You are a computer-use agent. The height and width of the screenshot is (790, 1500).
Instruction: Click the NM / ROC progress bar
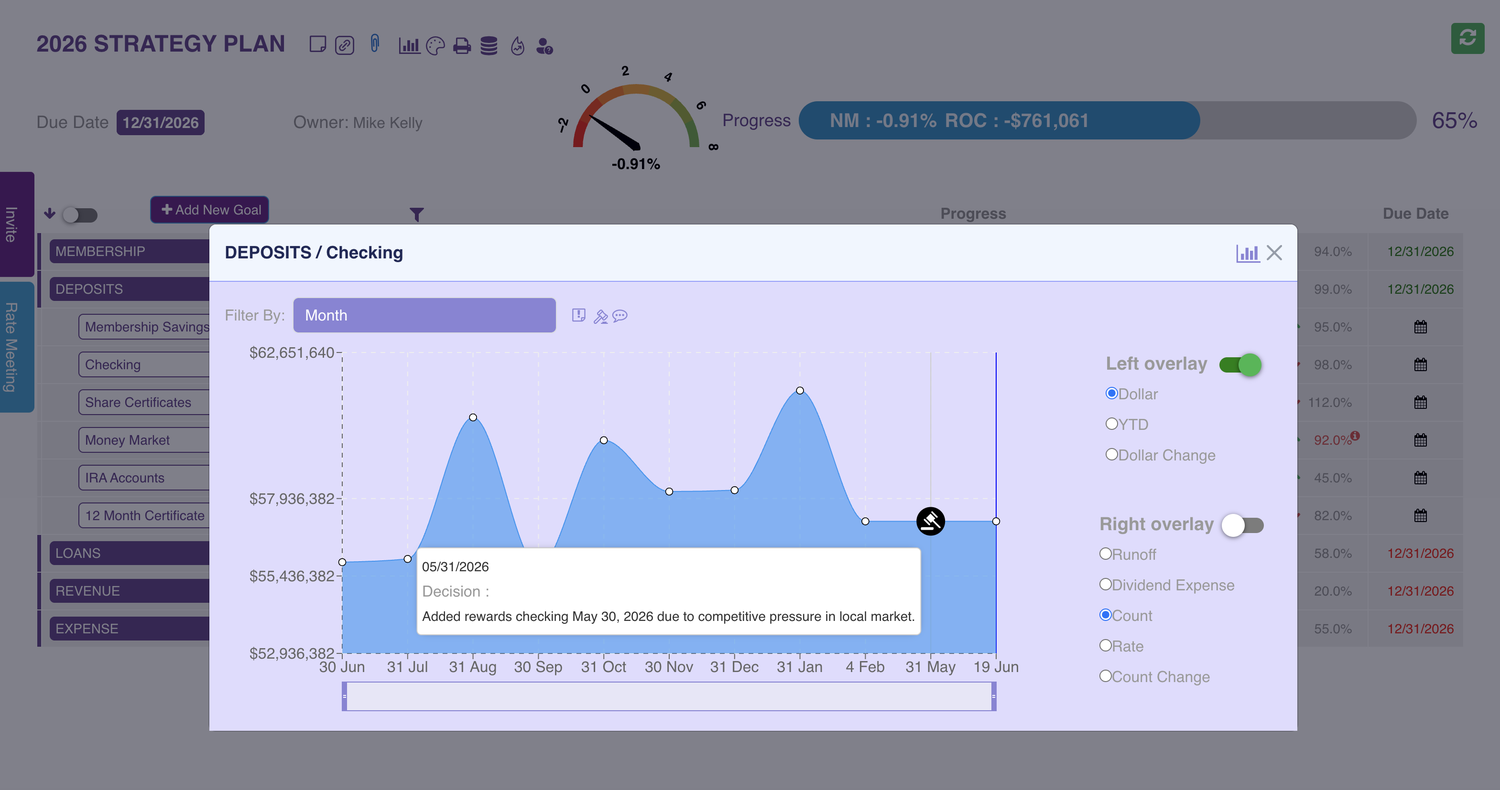coord(1107,121)
